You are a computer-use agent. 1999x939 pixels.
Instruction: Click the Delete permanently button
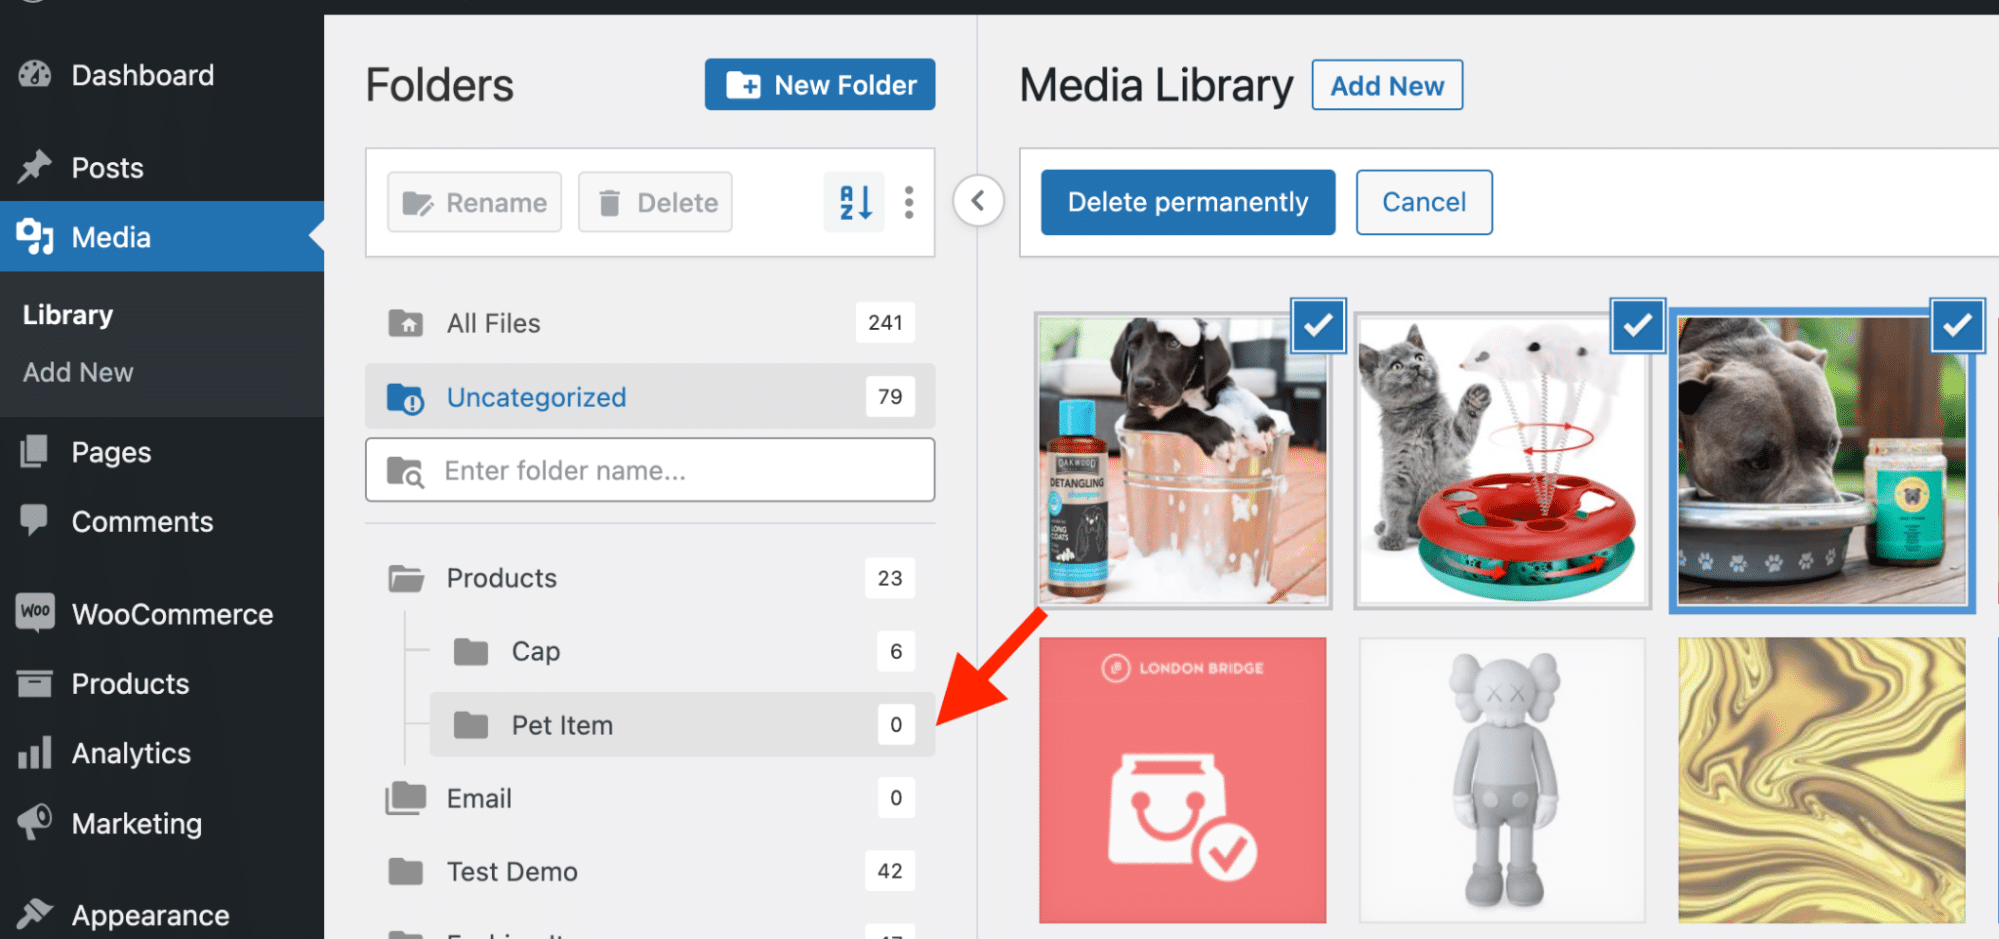pos(1187,202)
